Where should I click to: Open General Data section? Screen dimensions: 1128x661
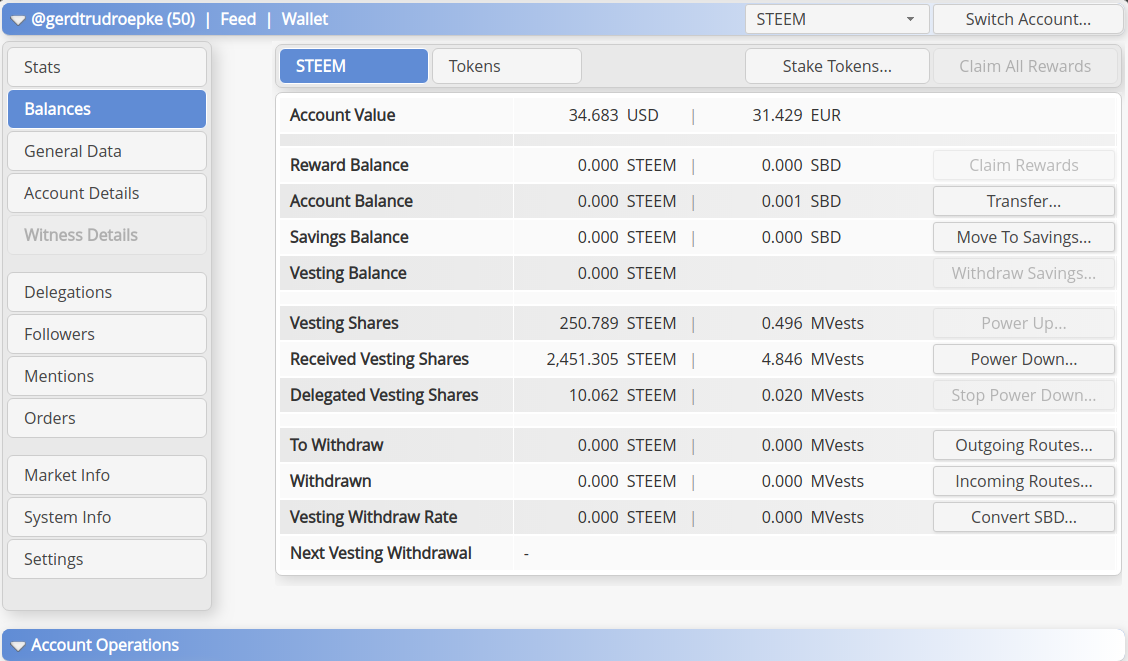(x=107, y=151)
